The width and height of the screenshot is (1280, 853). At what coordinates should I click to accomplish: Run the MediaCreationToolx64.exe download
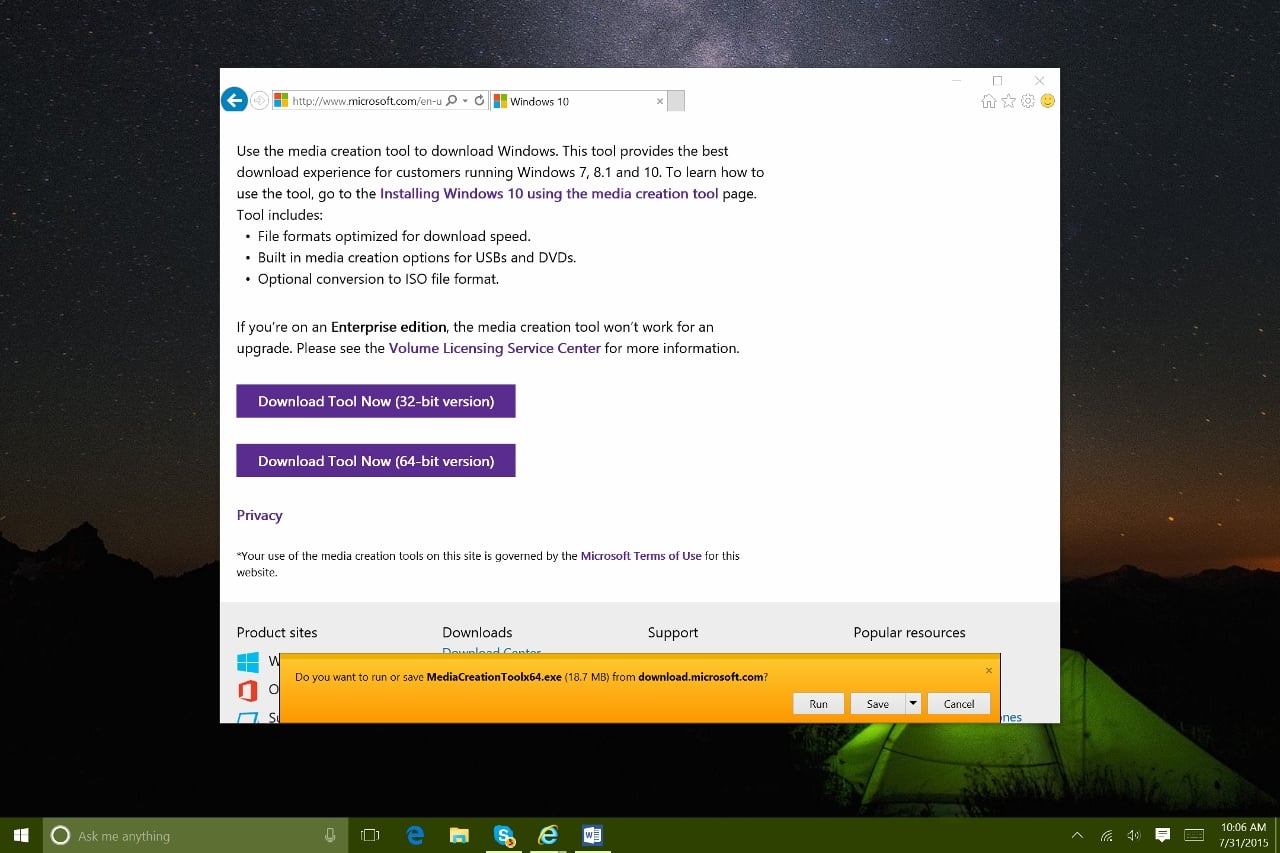pyautogui.click(x=818, y=703)
